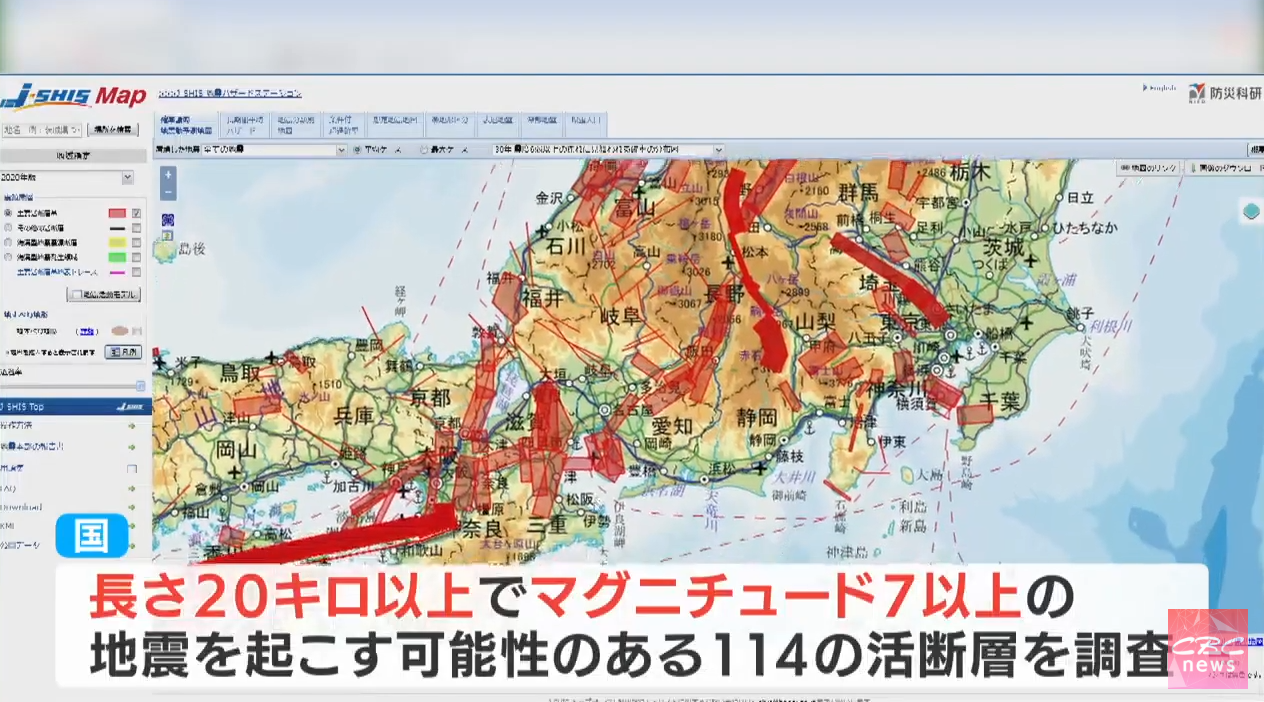Image resolution: width=1264 pixels, height=702 pixels.
Task: Click the green arrow in the KML row
Action: point(131,527)
